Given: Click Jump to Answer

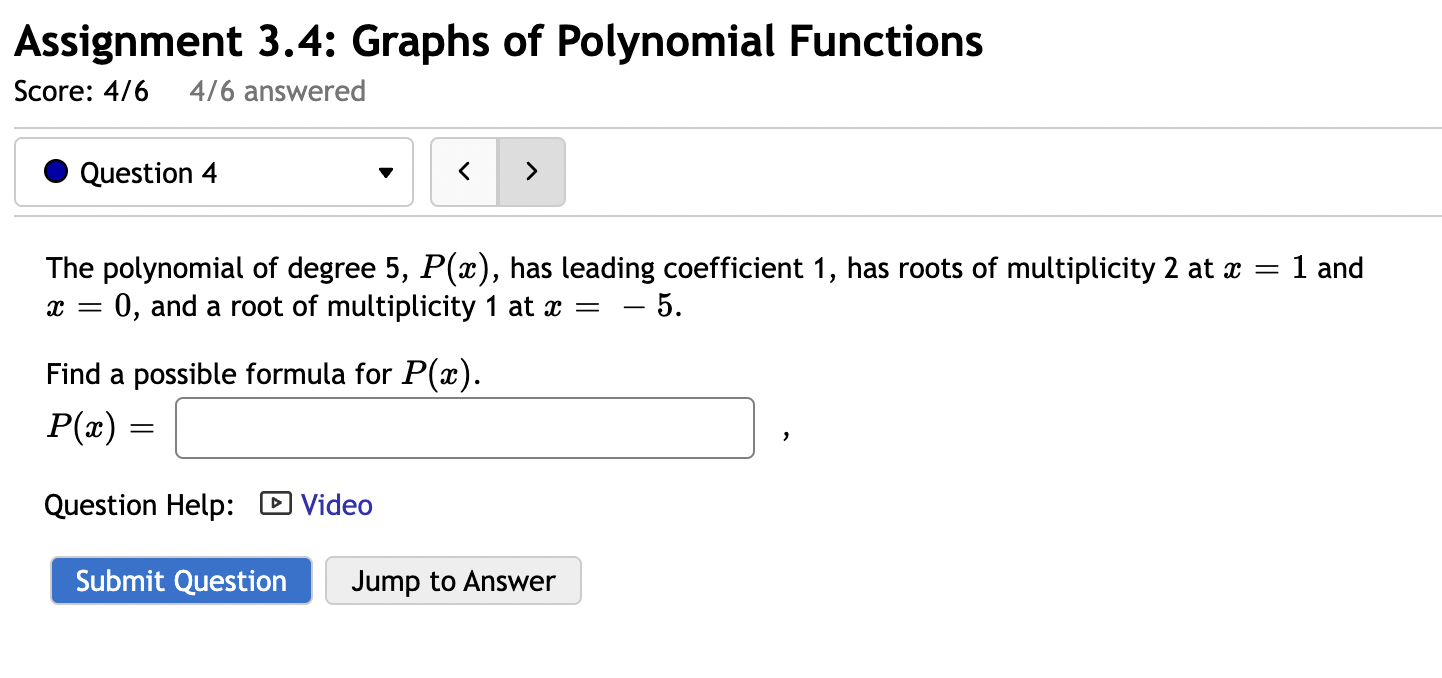Looking at the screenshot, I should pos(453,580).
